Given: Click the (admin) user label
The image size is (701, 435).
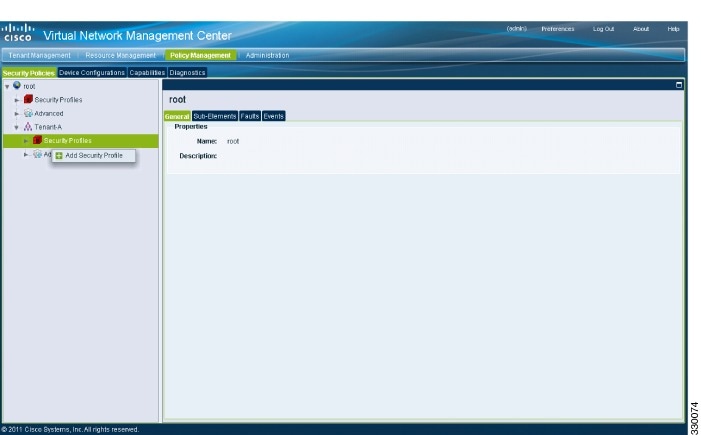Looking at the screenshot, I should (516, 29).
